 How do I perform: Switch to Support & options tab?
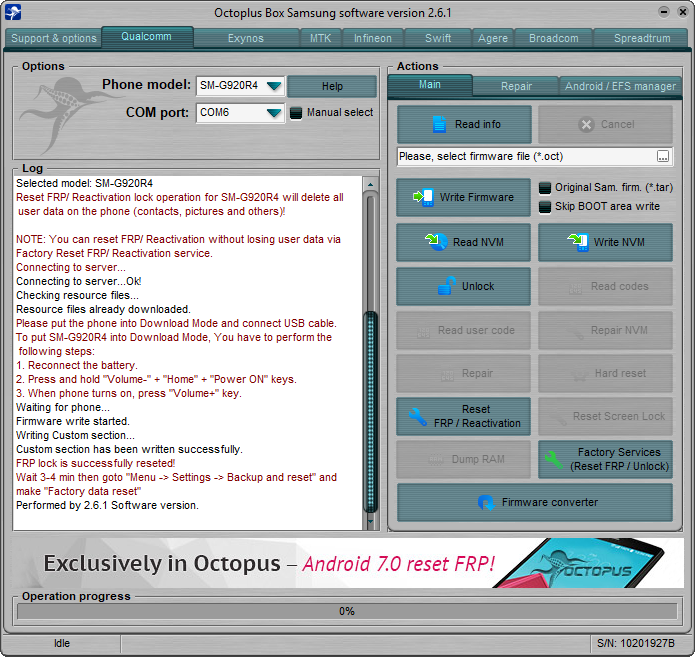tap(54, 39)
